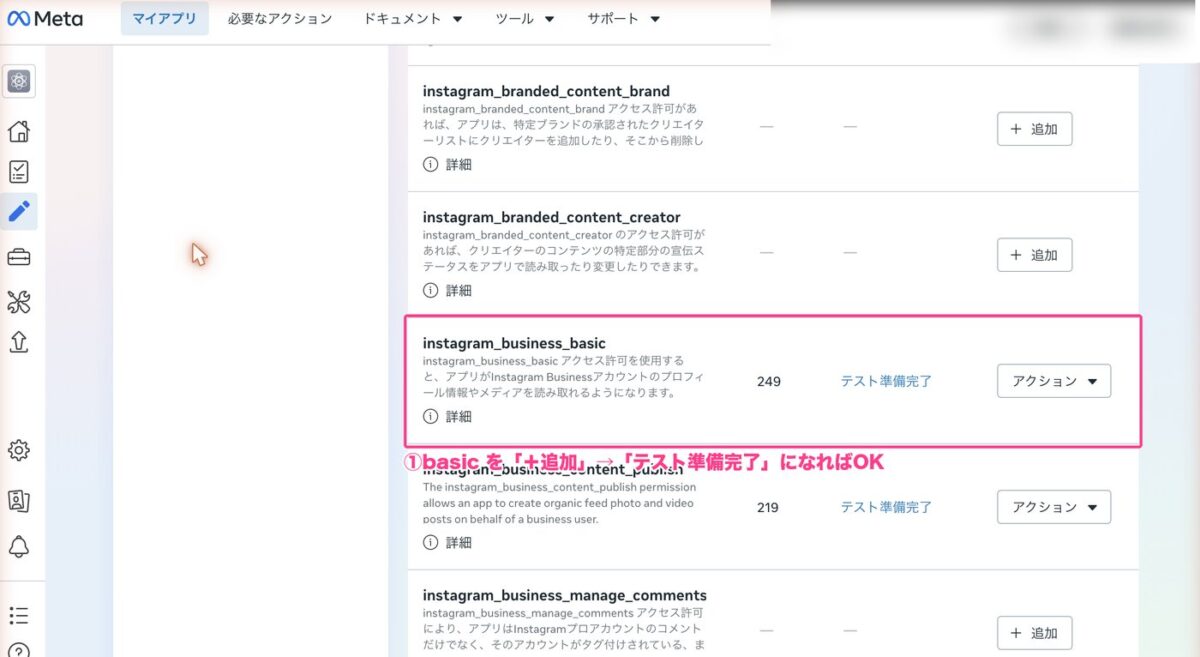The height and width of the screenshot is (657, 1200).
Task: Add the instagram_business_manage_comments permission
Action: (x=1035, y=633)
